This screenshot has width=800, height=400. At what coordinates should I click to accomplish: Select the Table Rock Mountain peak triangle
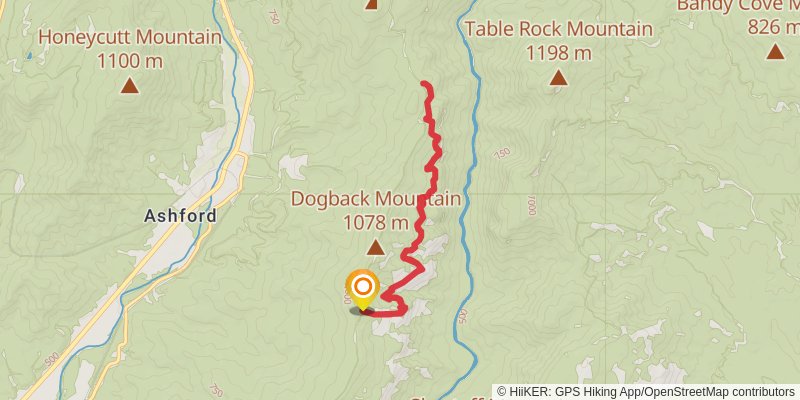558,78
